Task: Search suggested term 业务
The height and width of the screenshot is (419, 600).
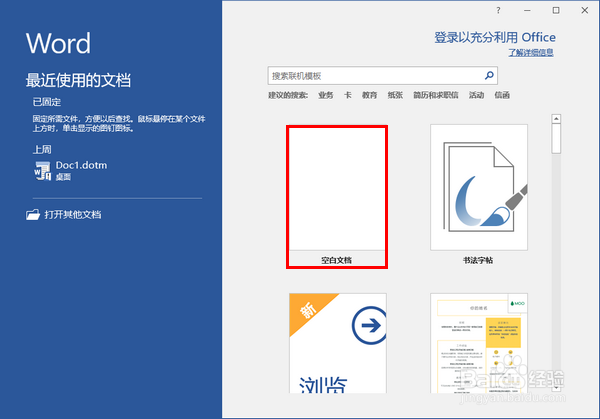Action: pyautogui.click(x=326, y=95)
